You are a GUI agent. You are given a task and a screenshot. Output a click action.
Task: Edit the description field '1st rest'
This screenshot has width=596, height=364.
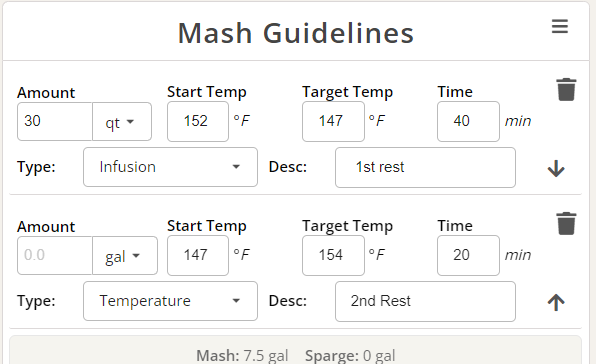point(425,168)
